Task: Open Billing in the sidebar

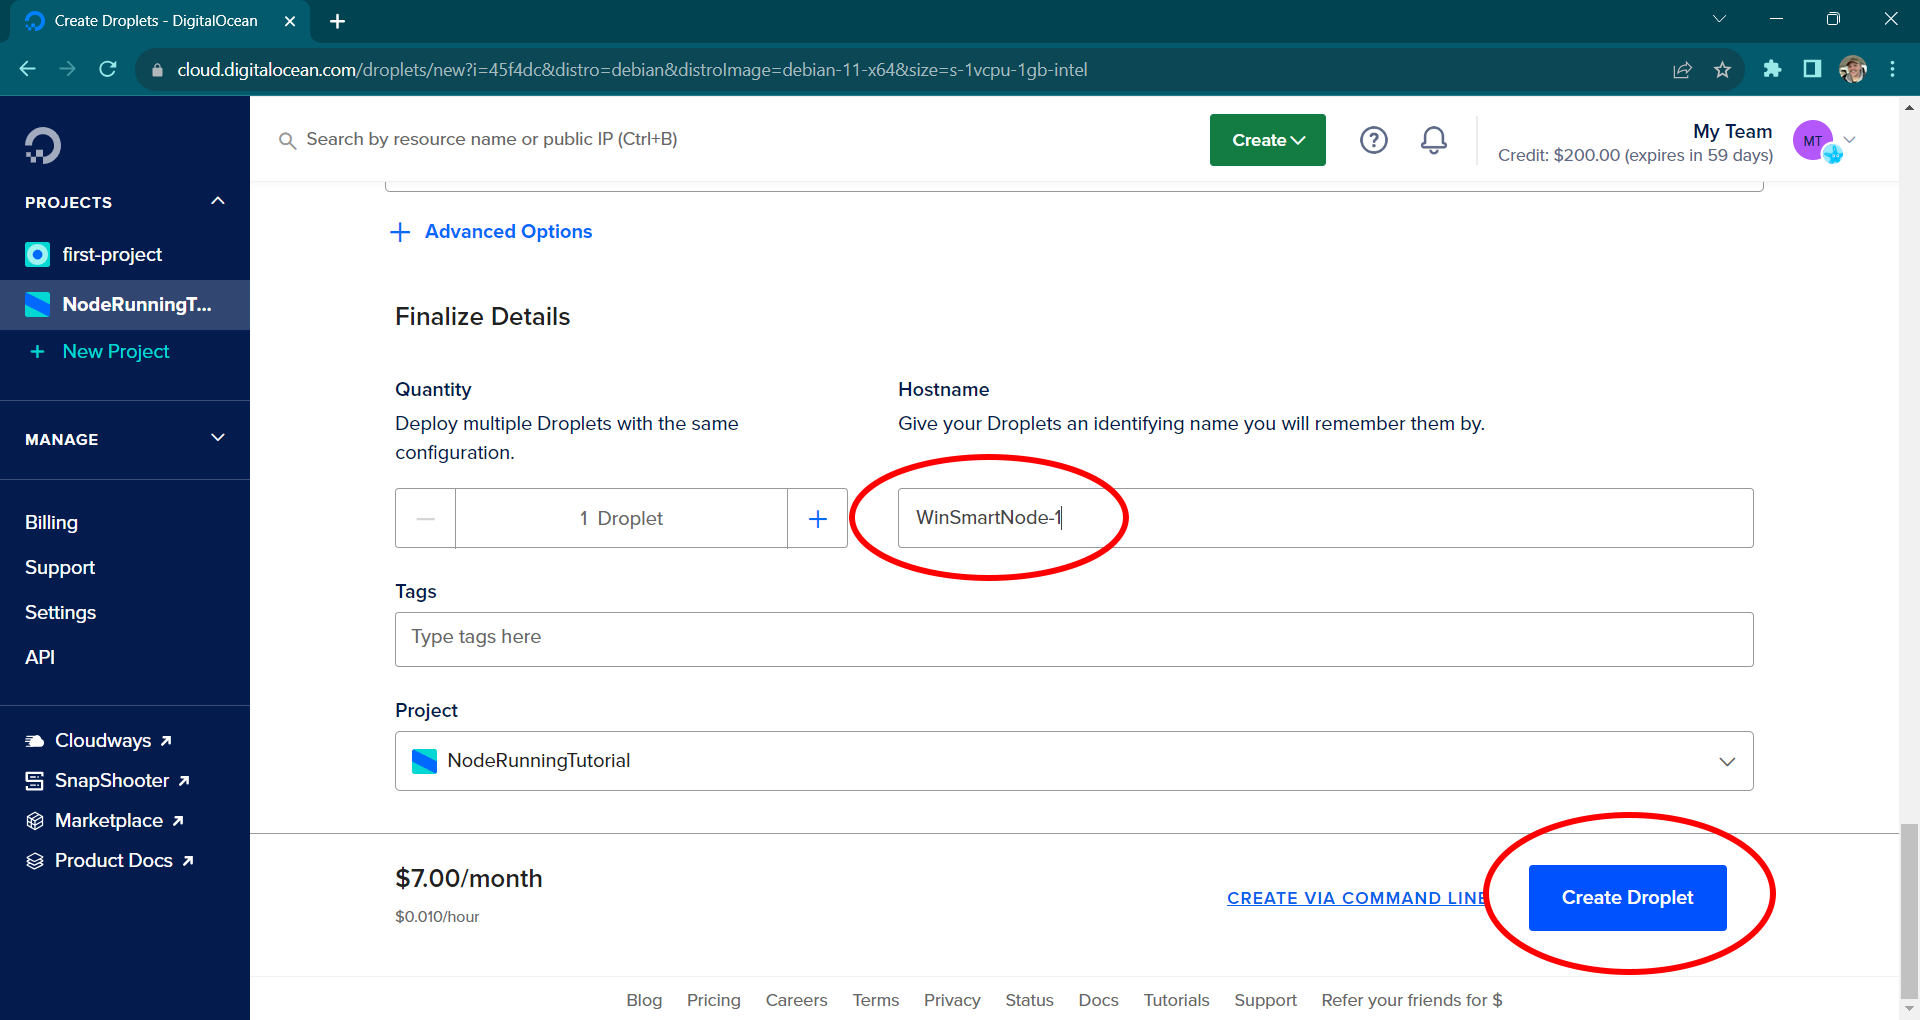Action: pos(51,523)
